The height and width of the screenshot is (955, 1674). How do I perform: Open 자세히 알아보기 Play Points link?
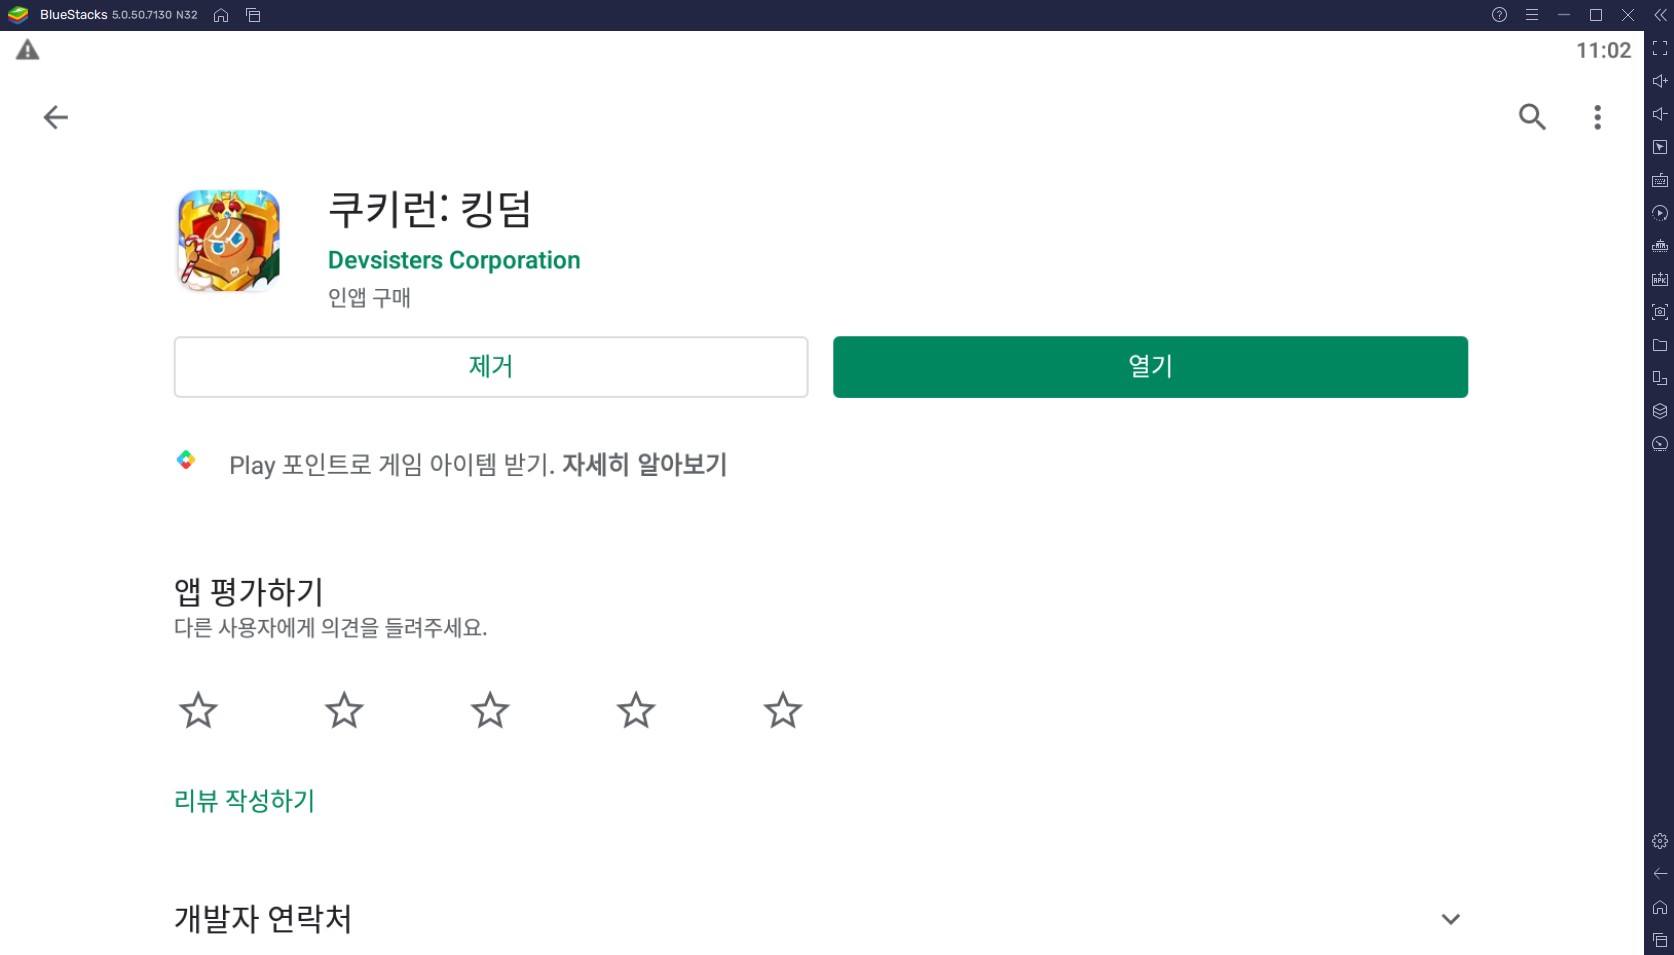[644, 465]
